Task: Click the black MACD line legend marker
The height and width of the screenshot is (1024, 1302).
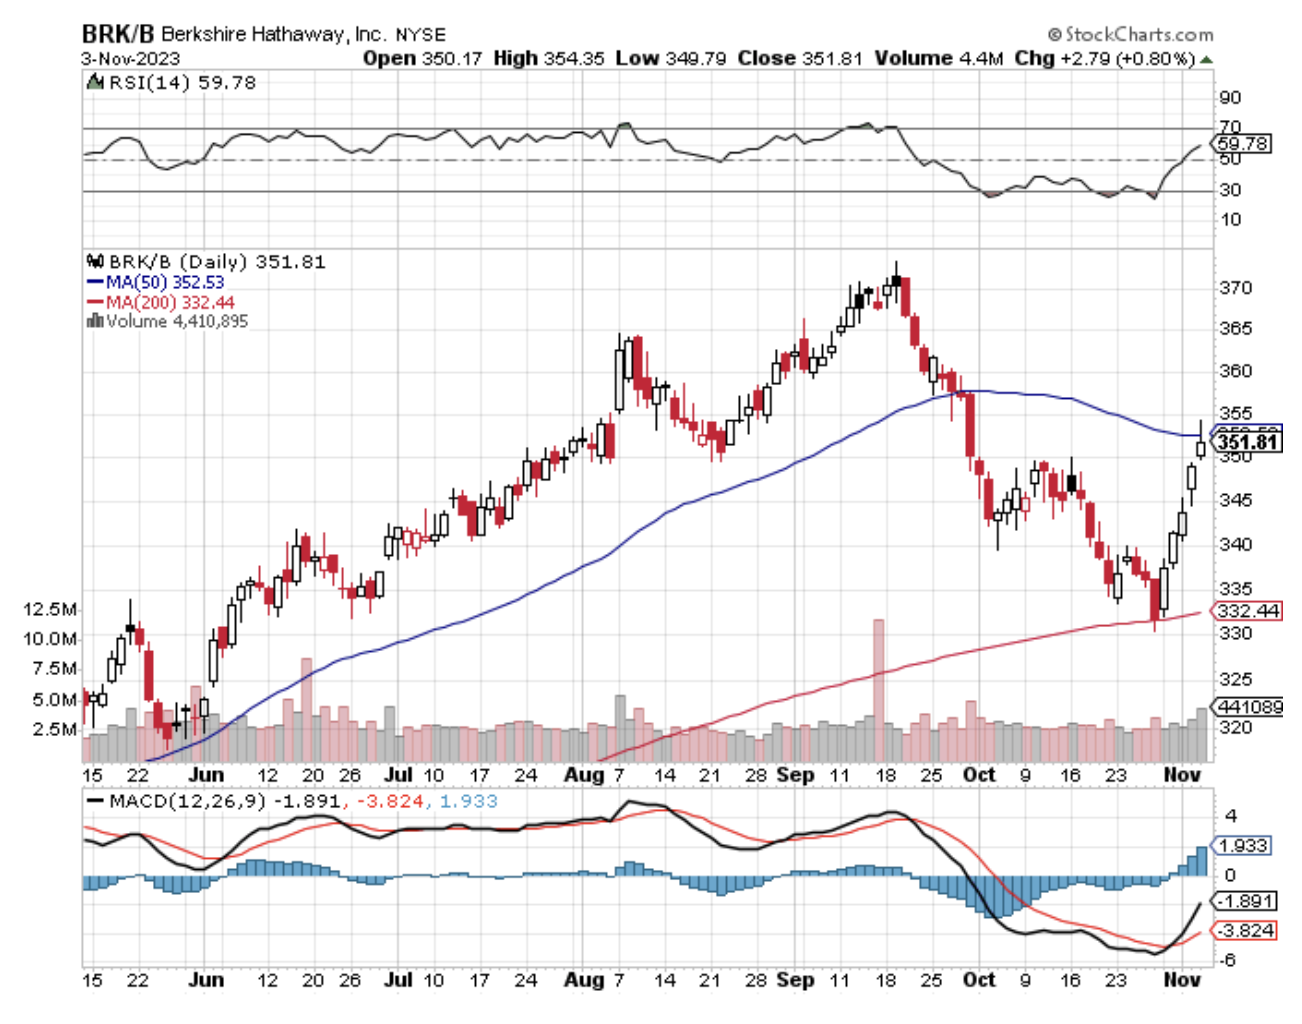Action: (x=95, y=802)
